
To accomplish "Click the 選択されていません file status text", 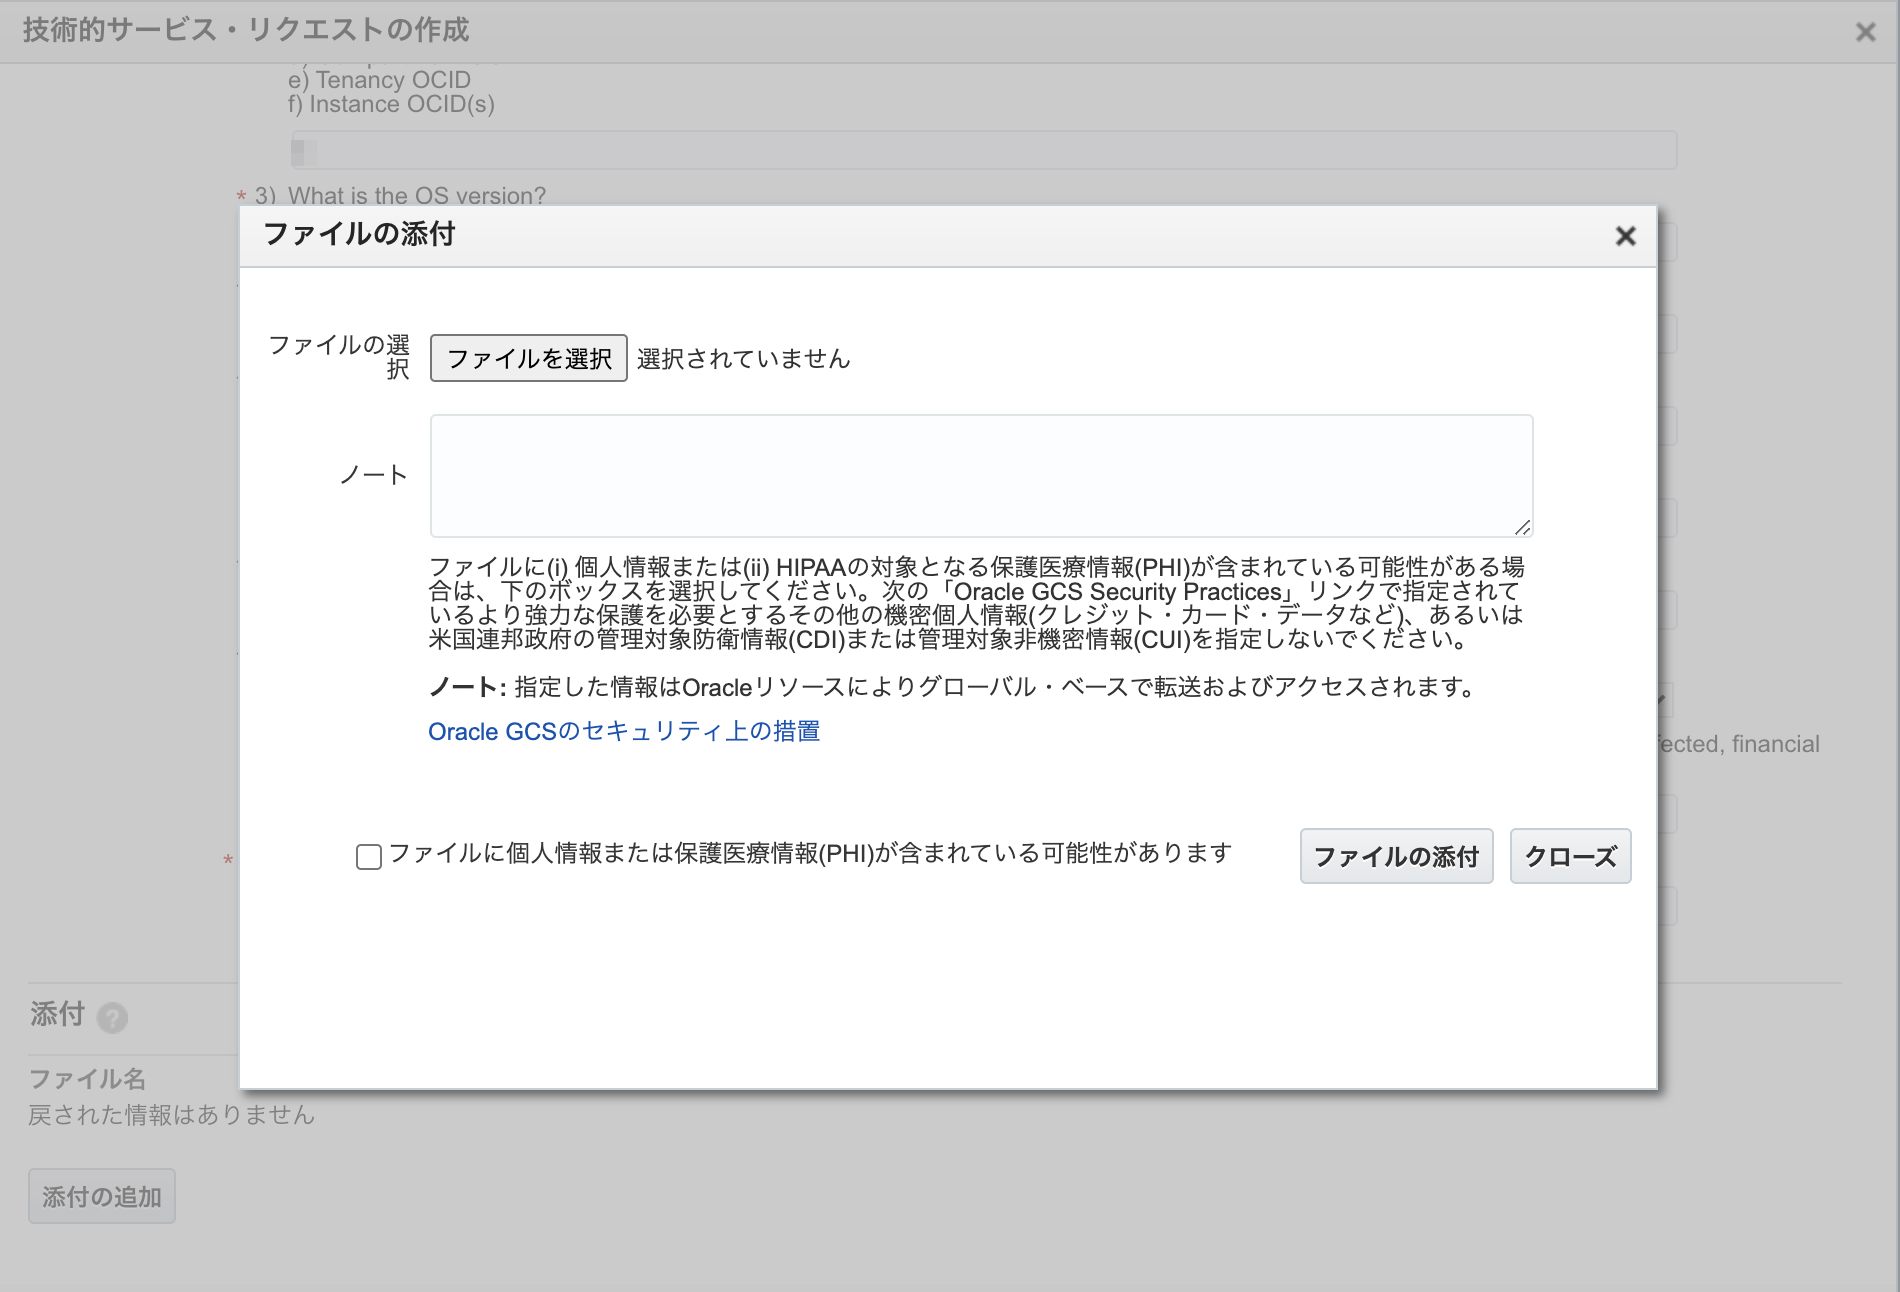I will pyautogui.click(x=743, y=359).
